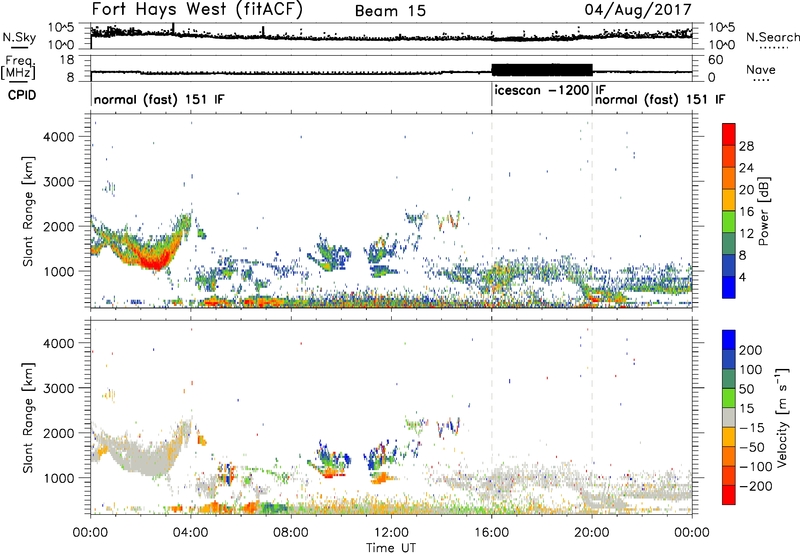Click the date 04/Aug/2017
Image resolution: width=800 pixels, height=554 pixels.
[x=638, y=10]
